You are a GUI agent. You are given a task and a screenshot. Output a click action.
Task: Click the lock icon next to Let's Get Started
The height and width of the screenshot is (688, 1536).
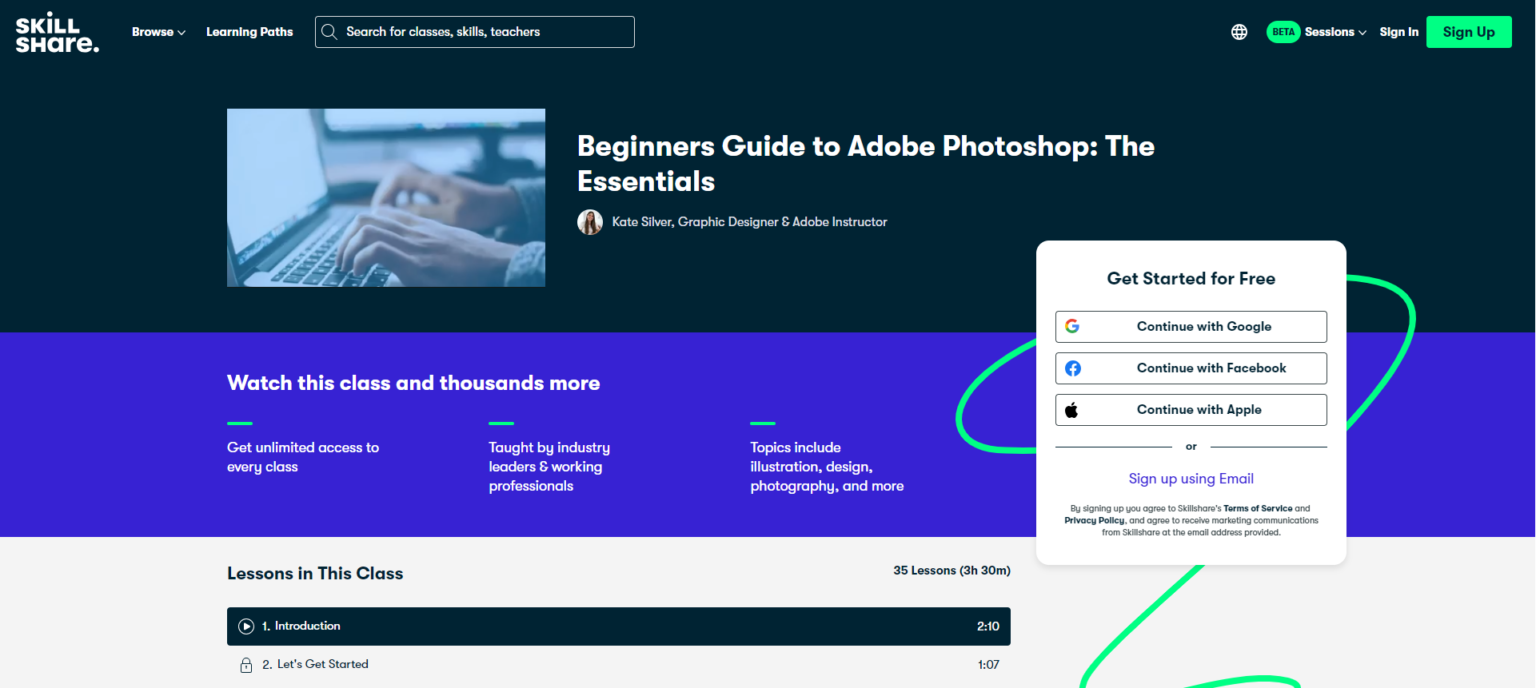click(246, 664)
